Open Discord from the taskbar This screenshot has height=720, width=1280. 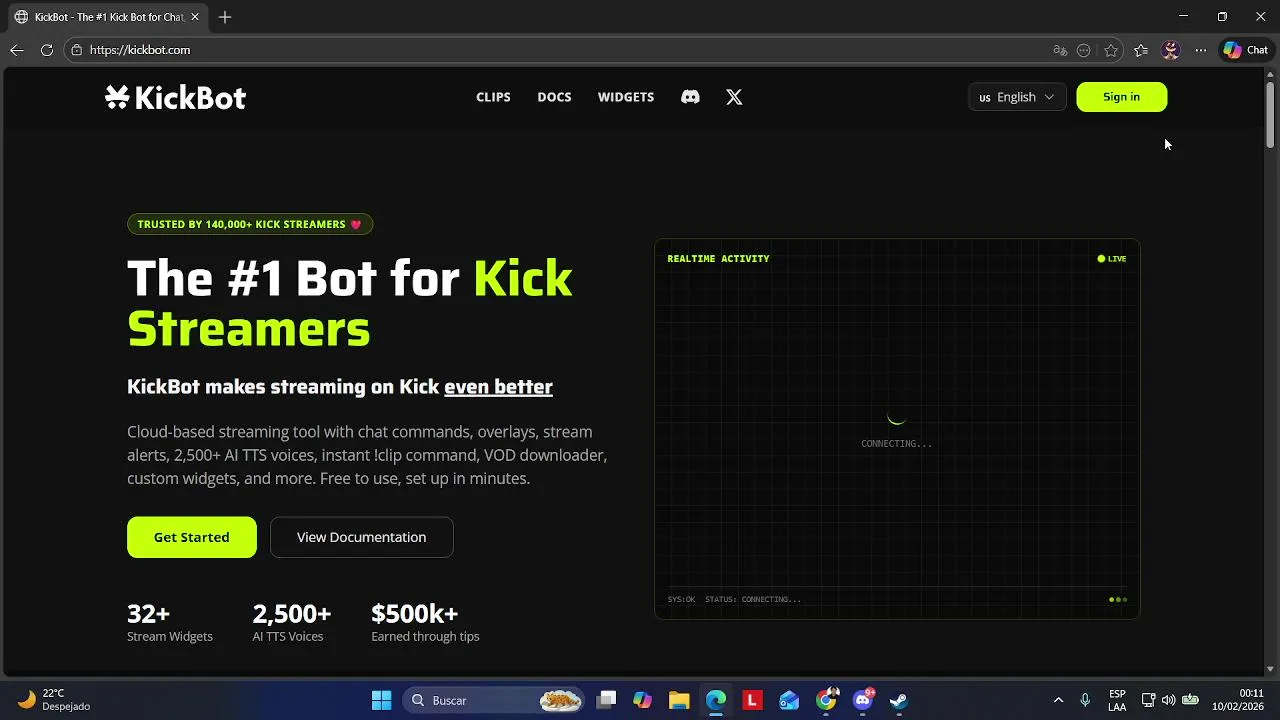(863, 700)
